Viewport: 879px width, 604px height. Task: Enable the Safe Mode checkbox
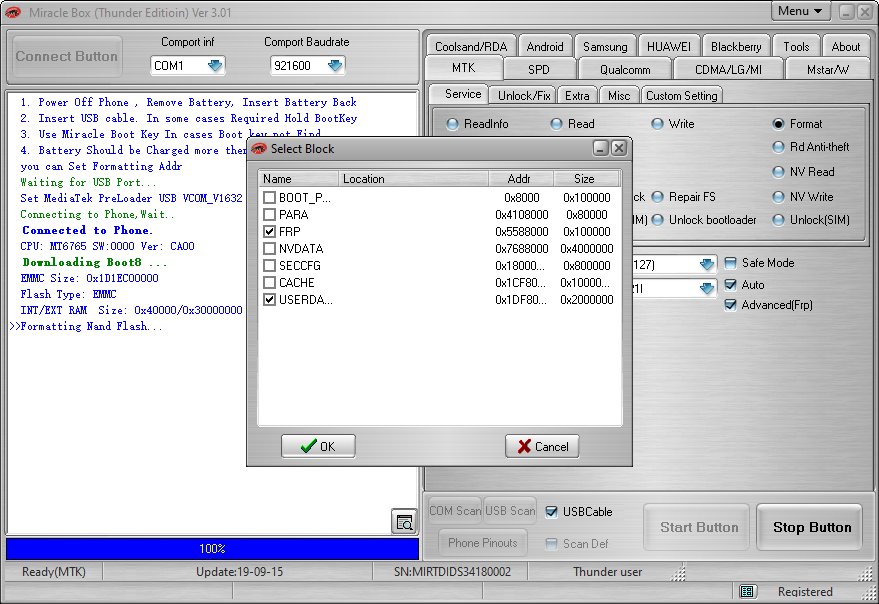(x=730, y=263)
